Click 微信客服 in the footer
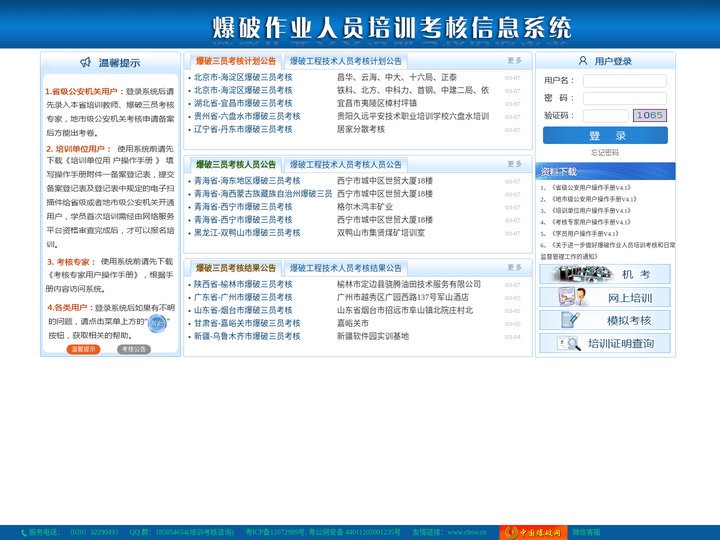This screenshot has width=720, height=540. point(586,532)
